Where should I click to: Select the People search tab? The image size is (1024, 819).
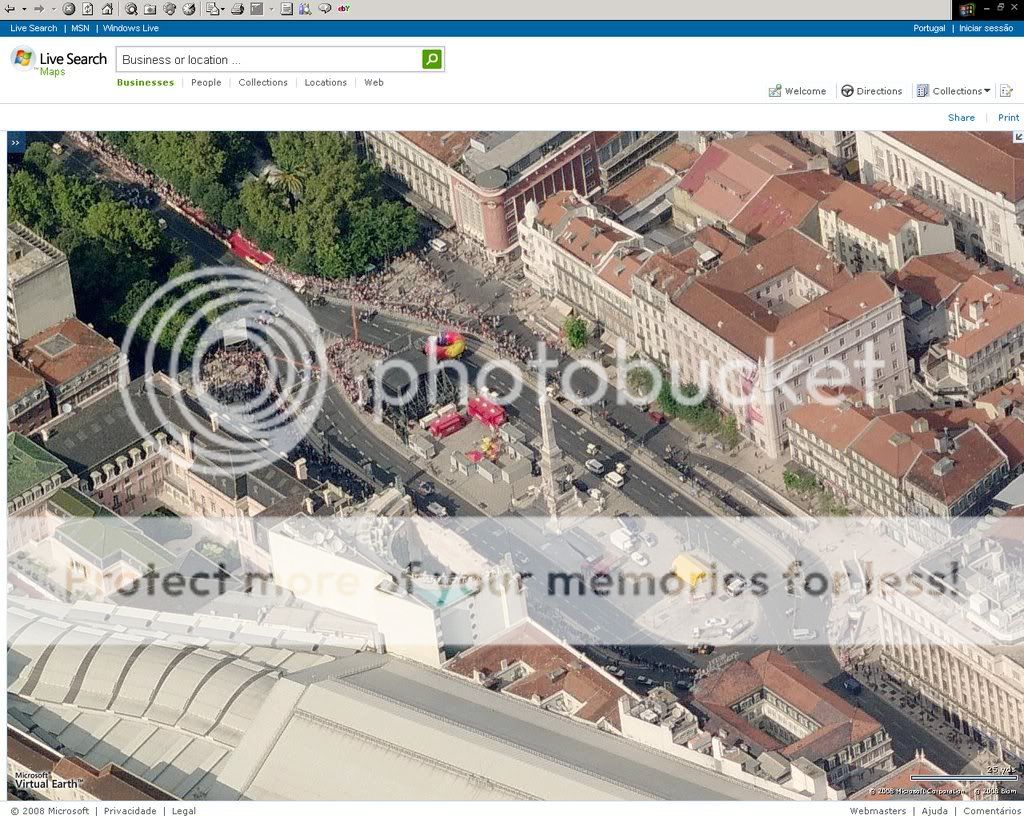coord(206,82)
